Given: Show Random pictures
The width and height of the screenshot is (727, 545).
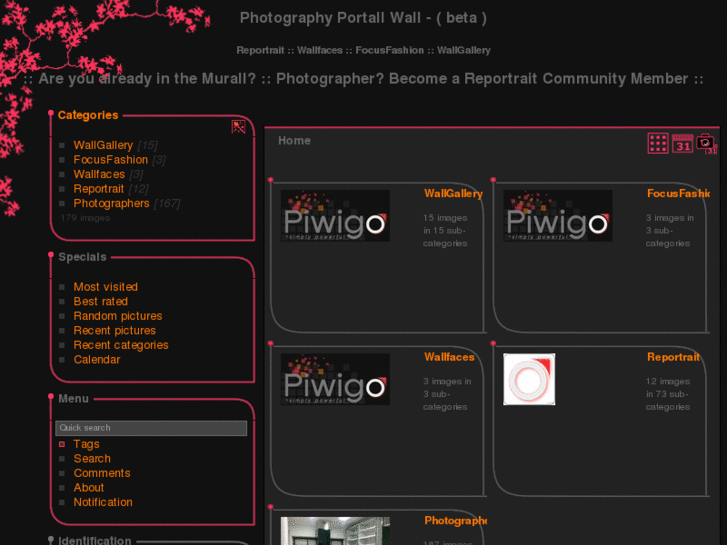Looking at the screenshot, I should click(118, 316).
